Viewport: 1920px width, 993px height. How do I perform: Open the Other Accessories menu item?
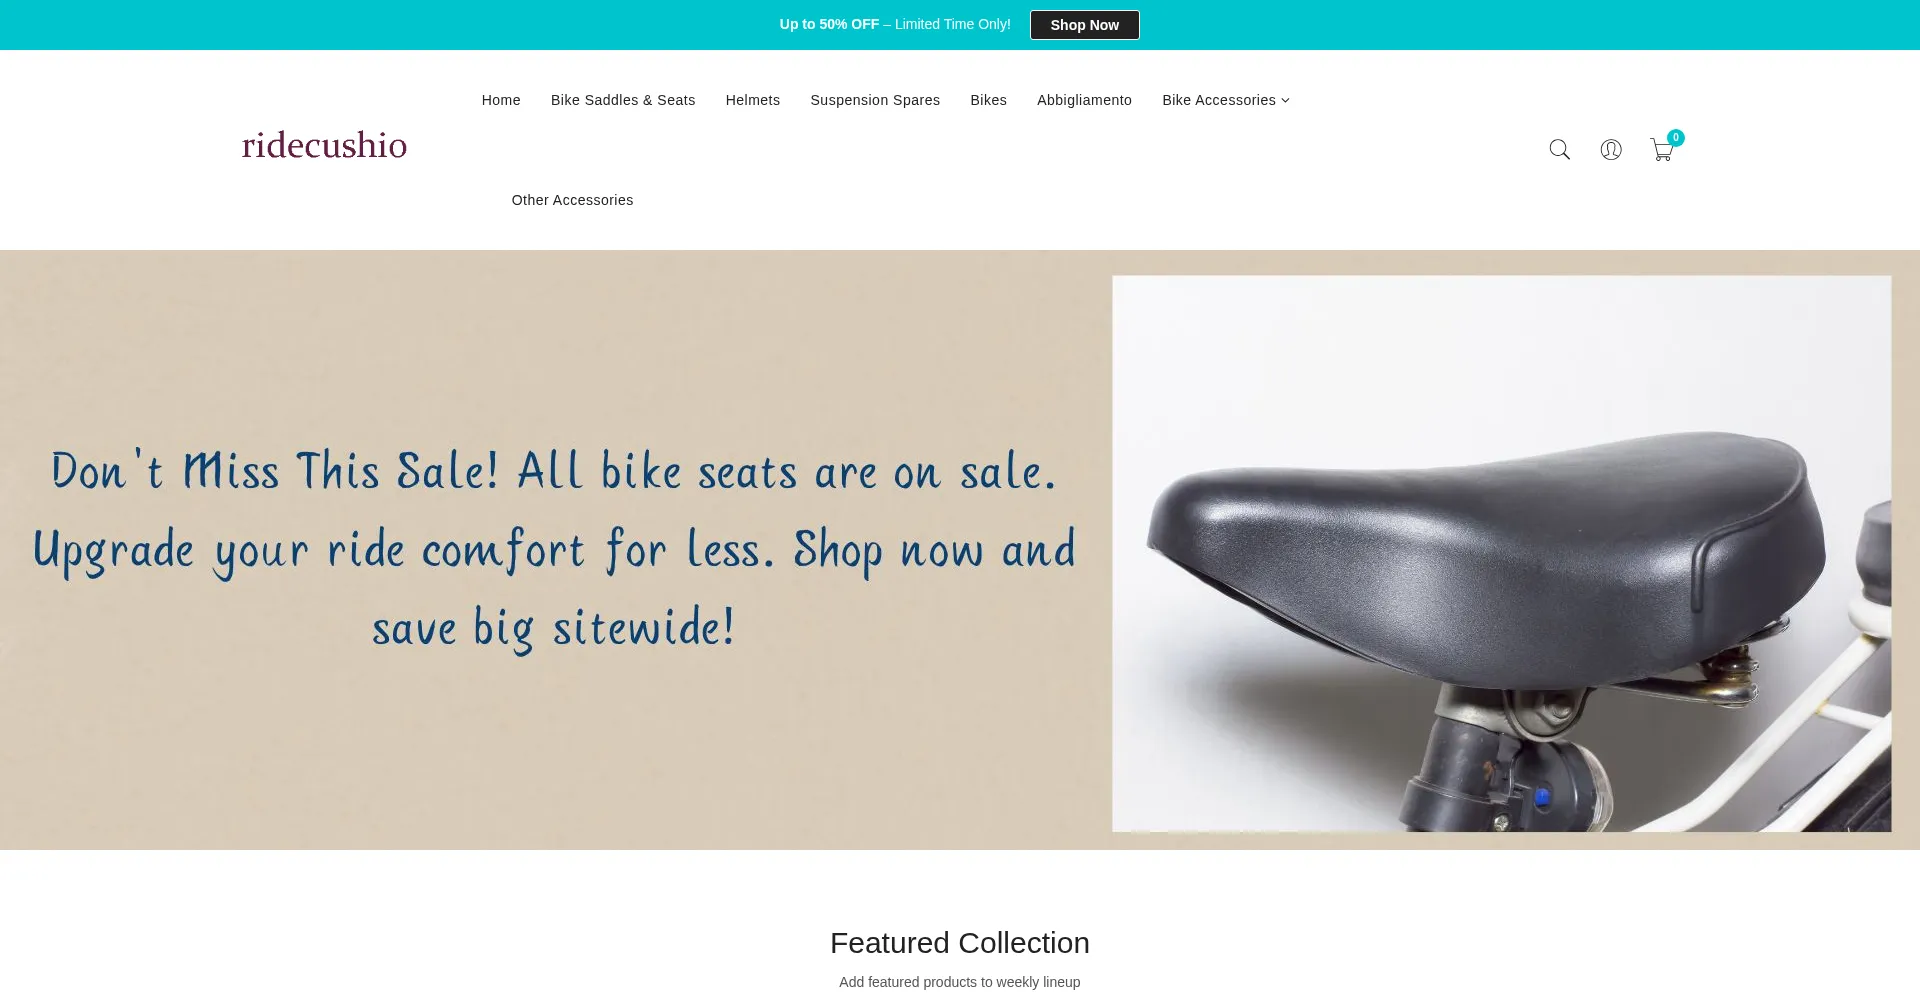(572, 200)
